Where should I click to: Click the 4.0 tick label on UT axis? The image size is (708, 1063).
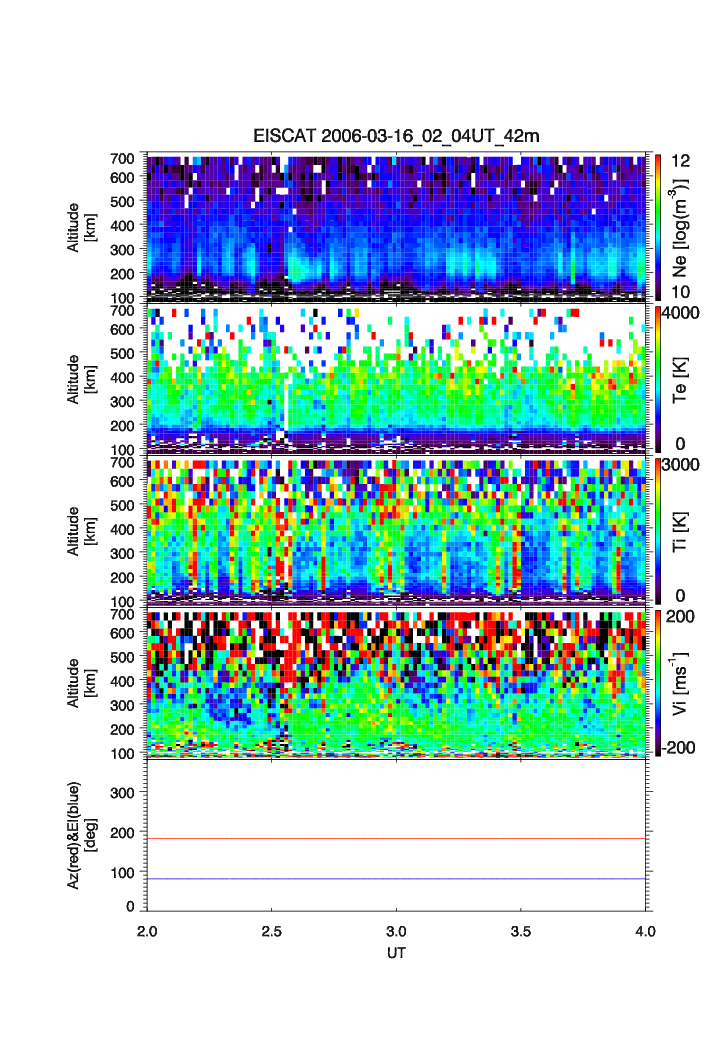pos(645,929)
